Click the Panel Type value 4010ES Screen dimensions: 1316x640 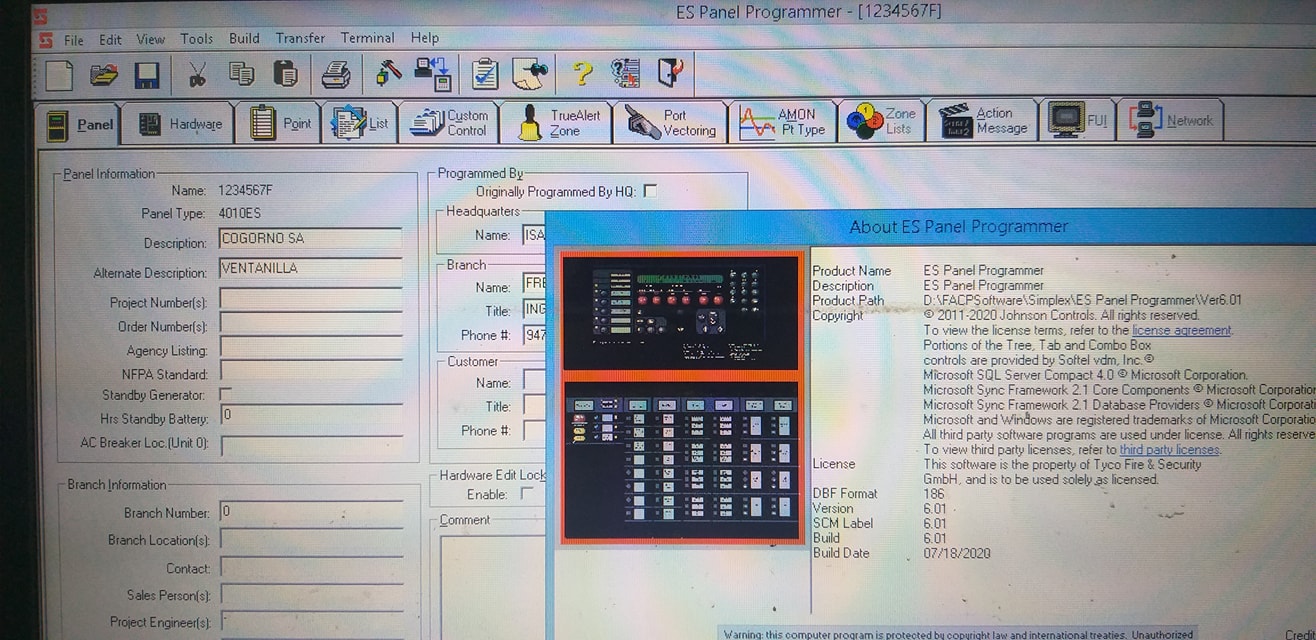click(240, 213)
